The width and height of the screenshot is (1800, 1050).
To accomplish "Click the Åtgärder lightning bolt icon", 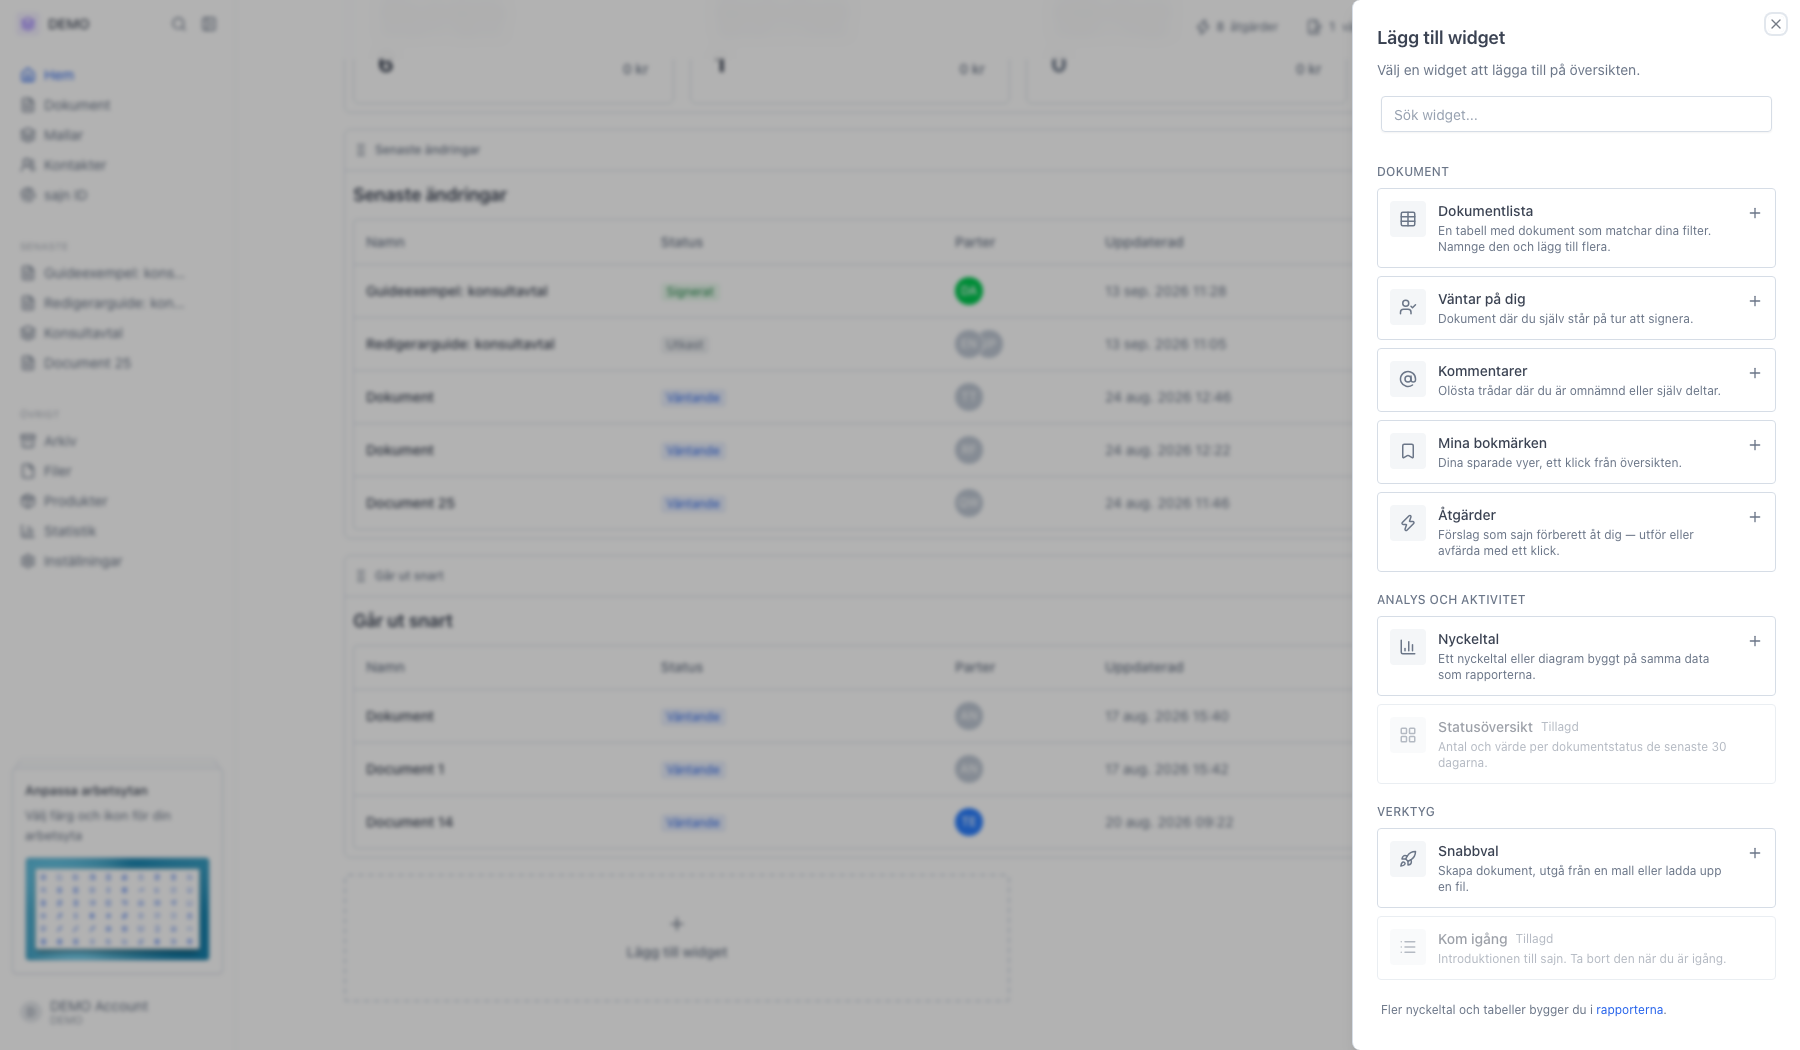I will [1408, 523].
